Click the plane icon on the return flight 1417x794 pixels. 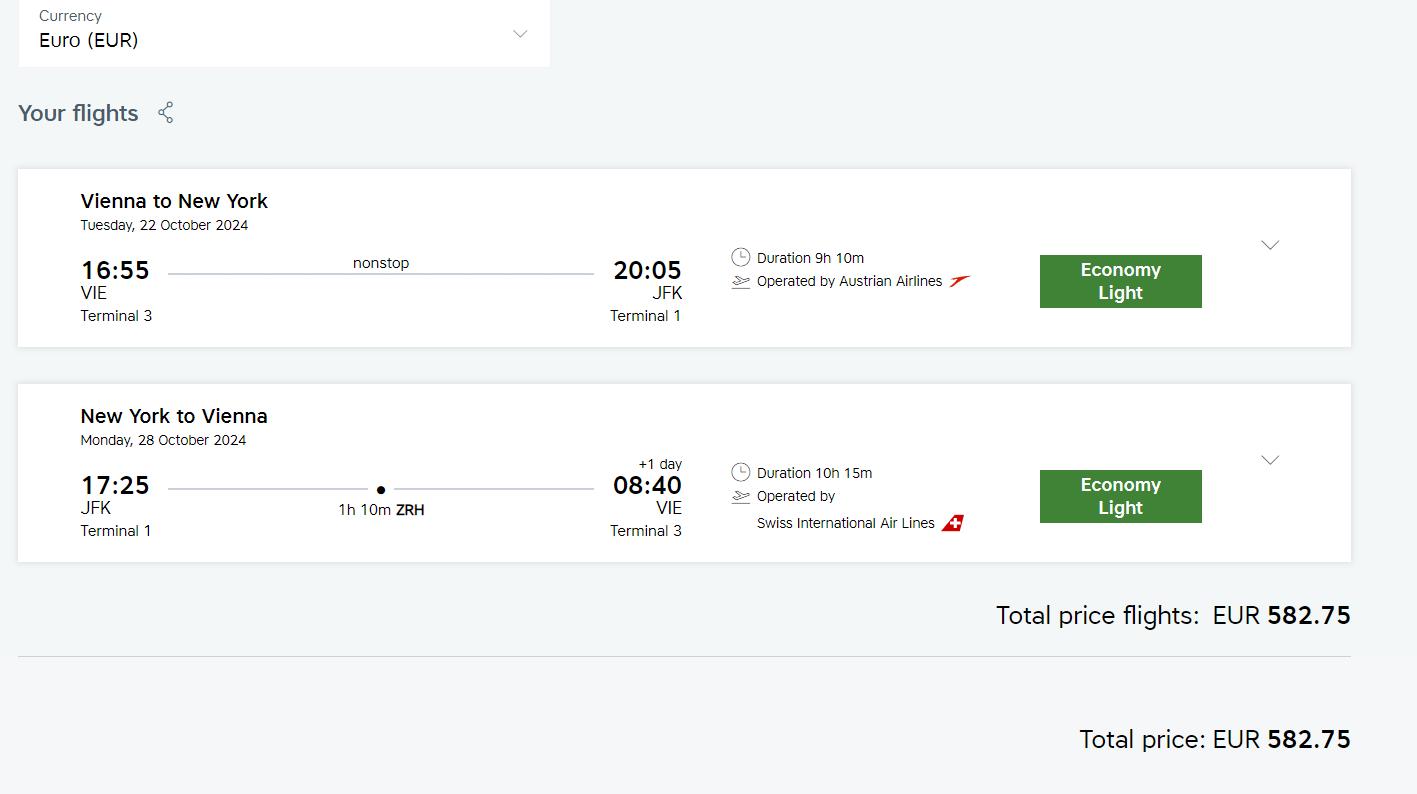coord(740,497)
